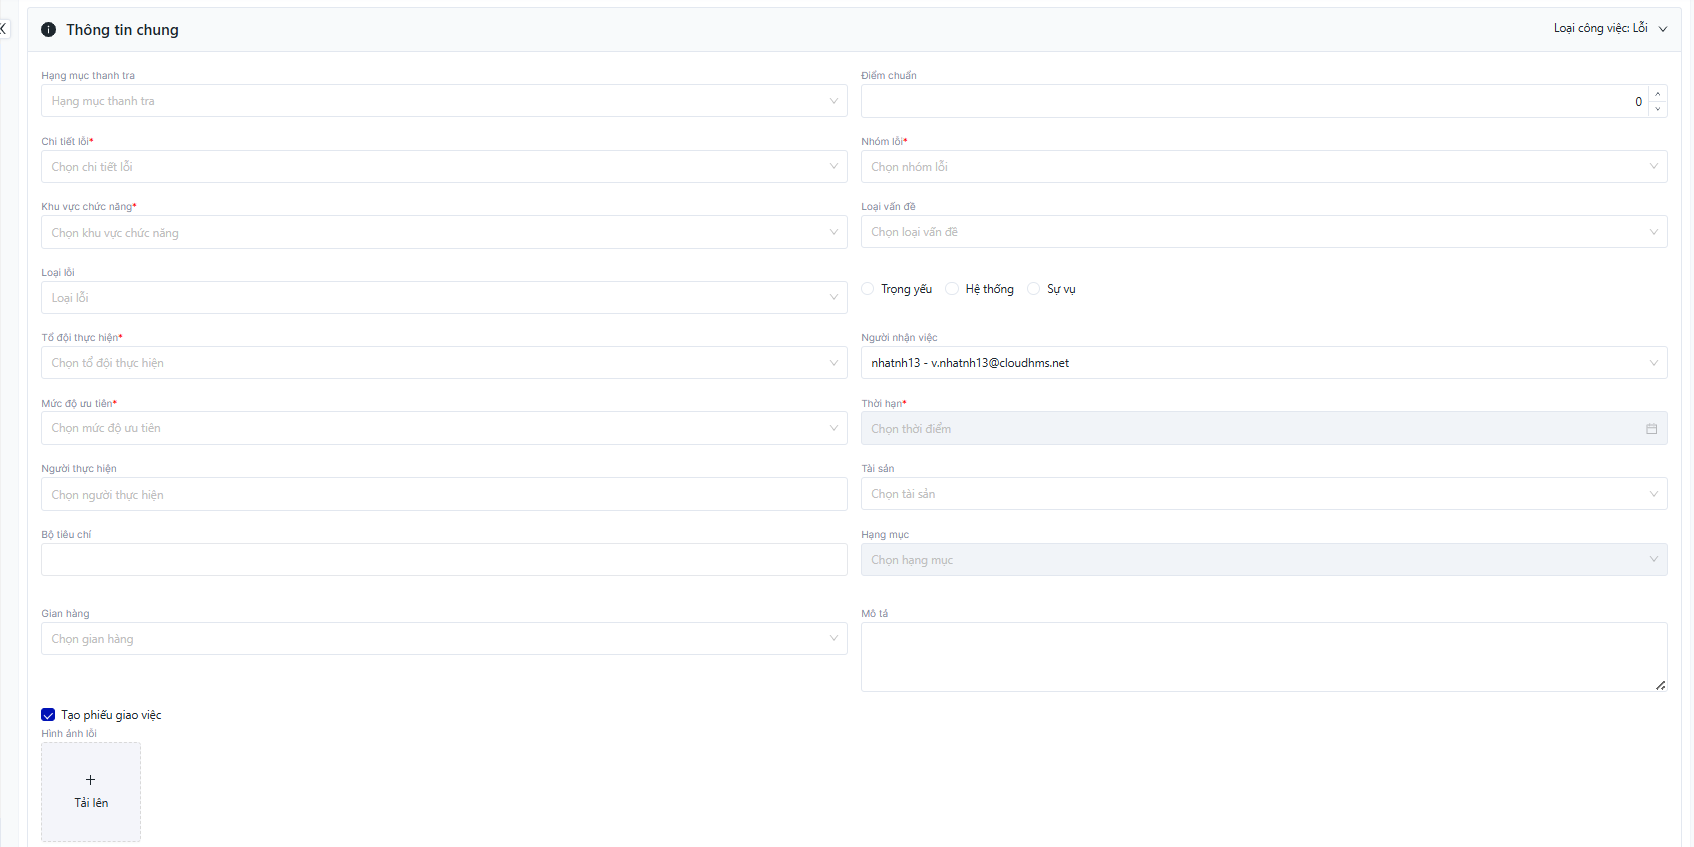This screenshot has width=1694, height=847.
Task: Select the Trọng yếu radio option
Action: click(868, 289)
